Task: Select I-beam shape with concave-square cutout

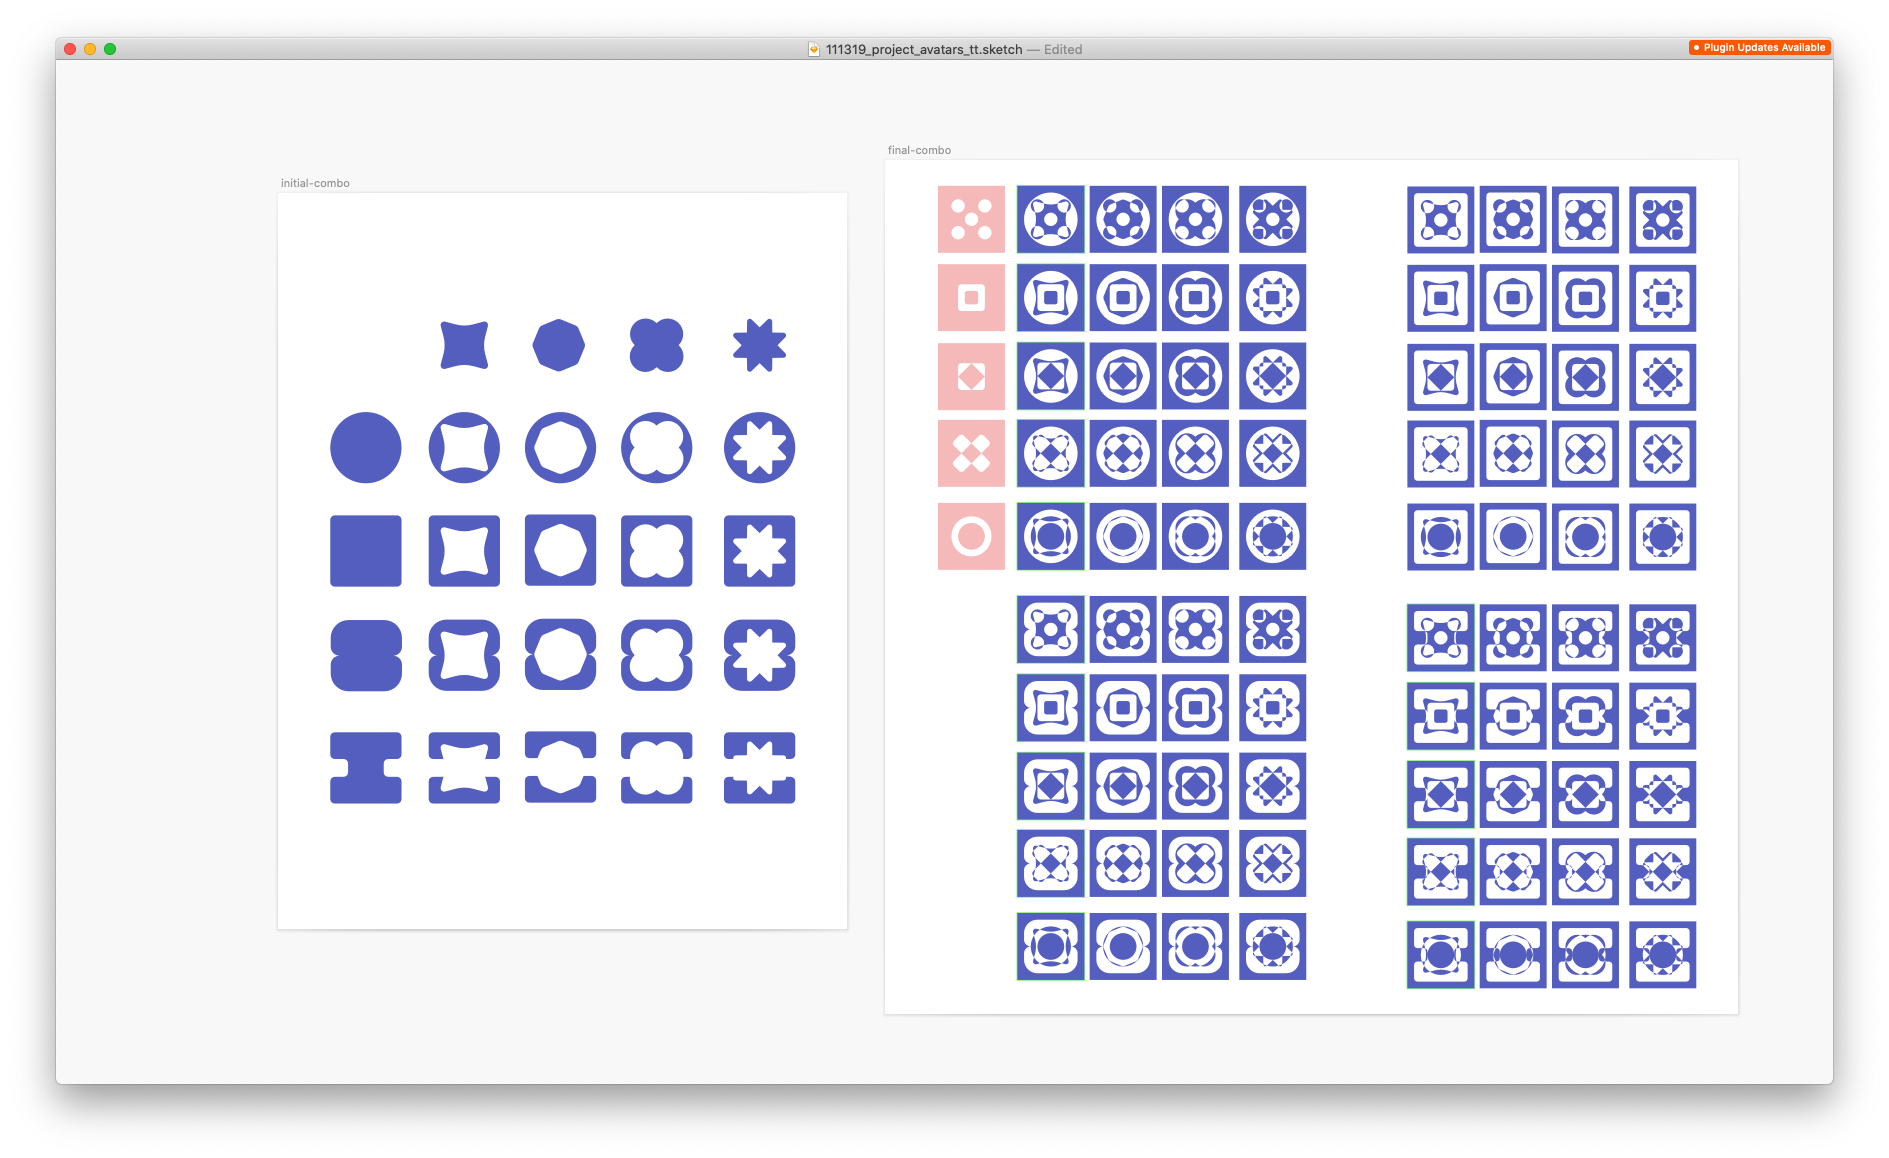Action: pyautogui.click(x=464, y=767)
